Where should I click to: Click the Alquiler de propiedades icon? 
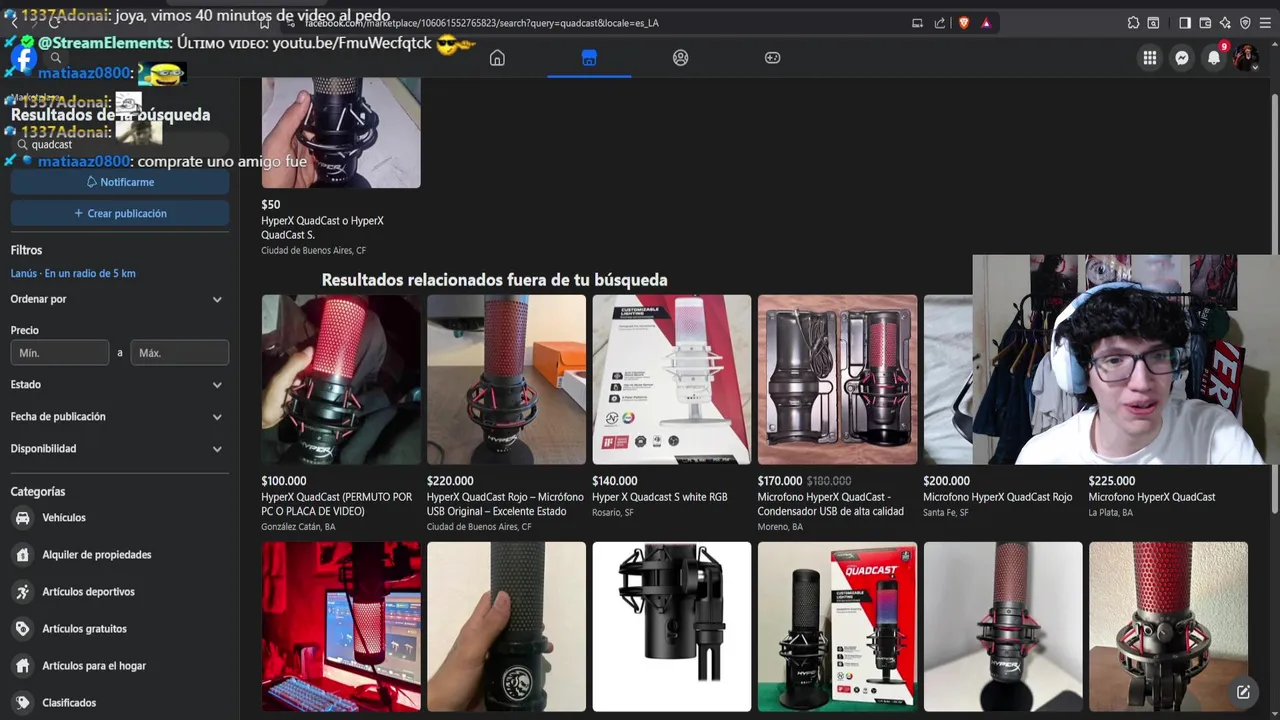[22, 555]
